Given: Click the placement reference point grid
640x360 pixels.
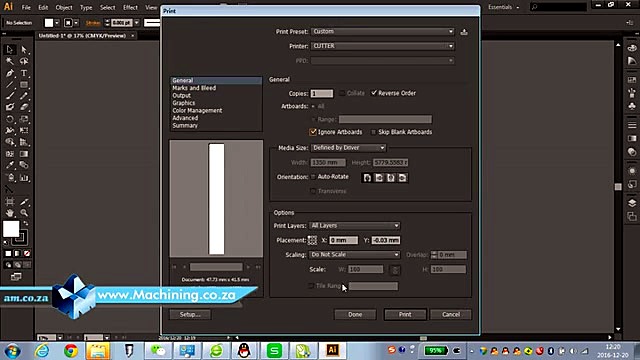Looking at the screenshot, I should (312, 240).
